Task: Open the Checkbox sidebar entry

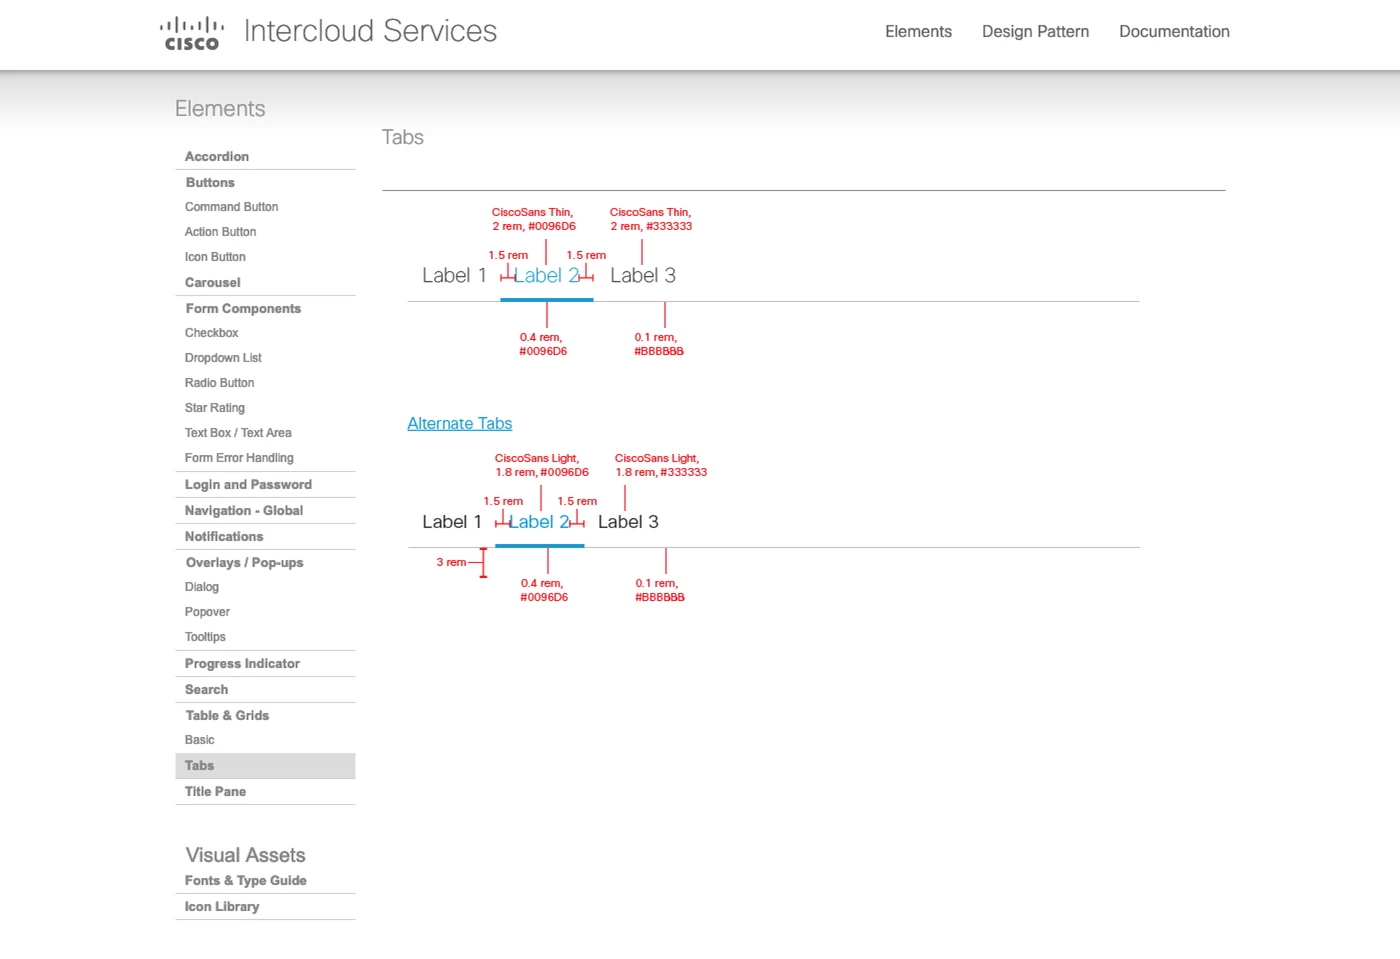Action: tap(211, 333)
